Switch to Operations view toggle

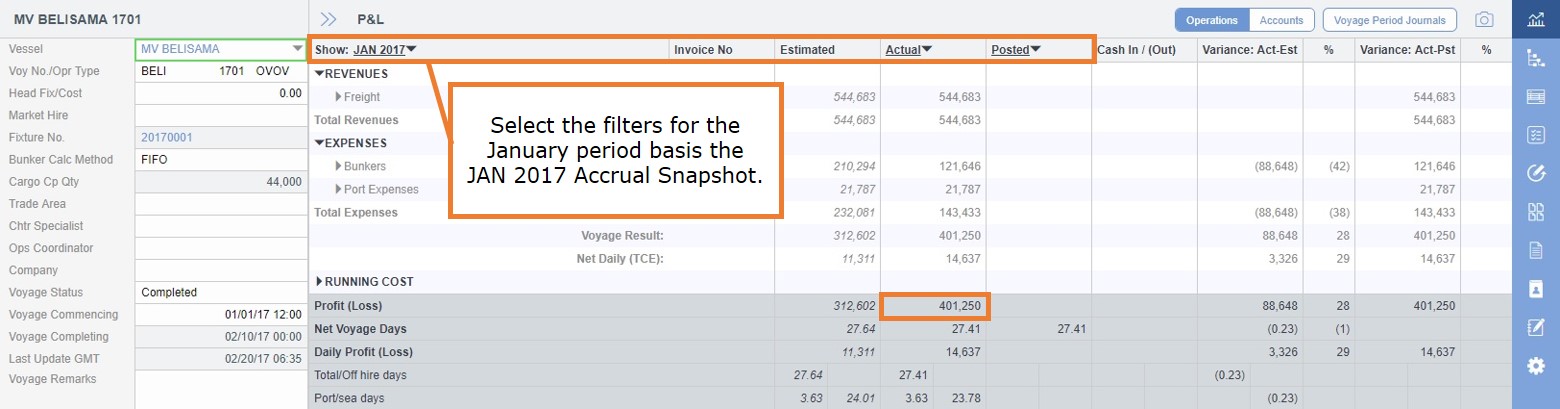click(1212, 19)
